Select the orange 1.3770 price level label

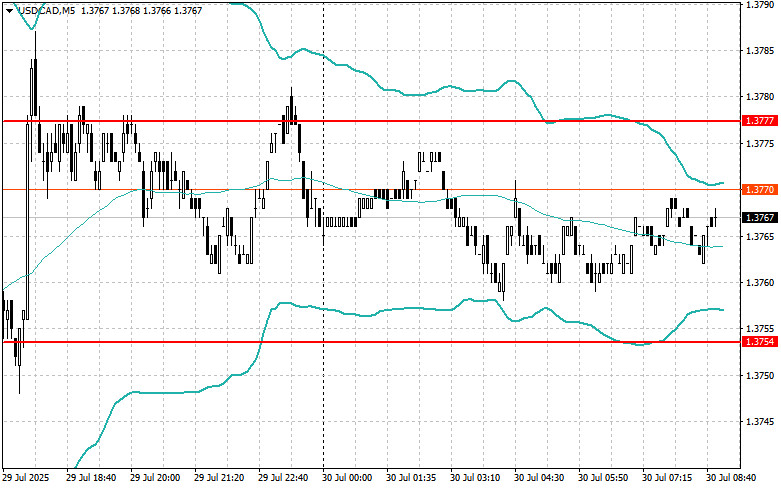760,190
